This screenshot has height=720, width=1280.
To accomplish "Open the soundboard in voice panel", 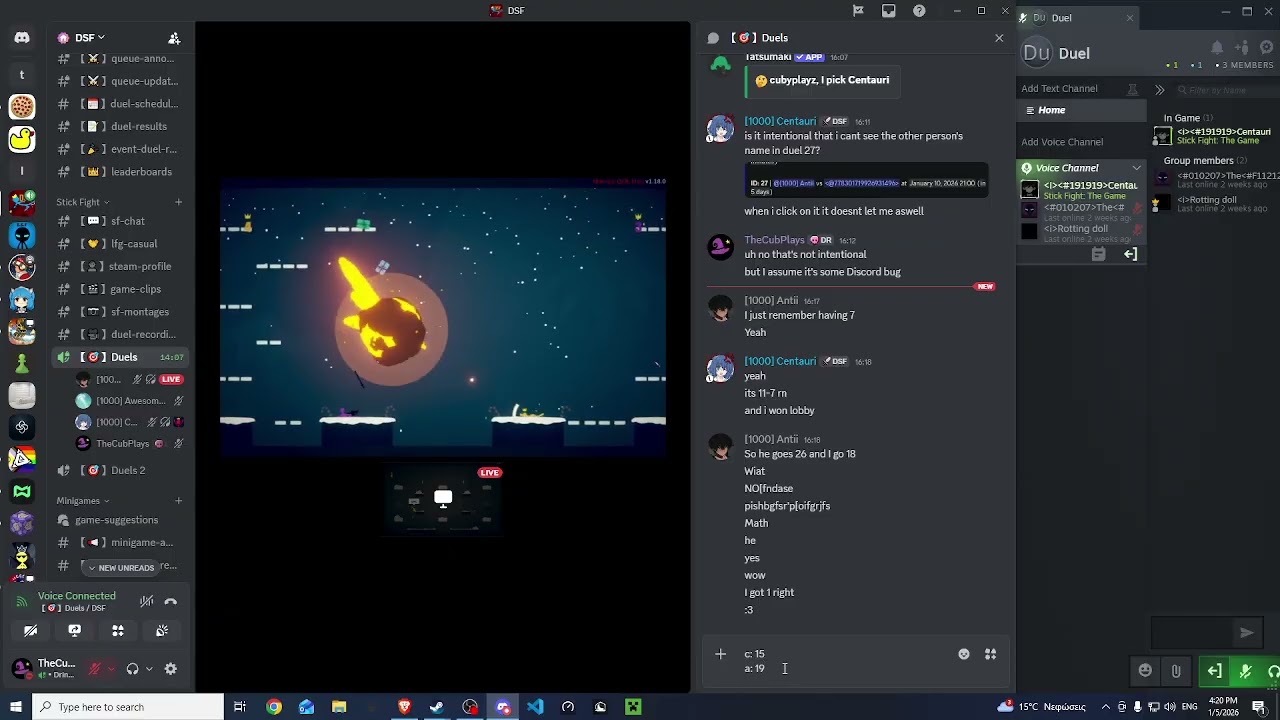I will (x=162, y=630).
